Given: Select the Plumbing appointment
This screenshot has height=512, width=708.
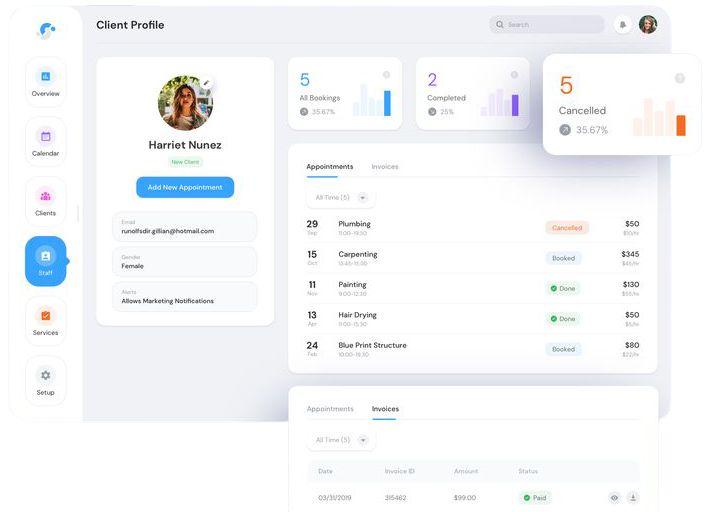Looking at the screenshot, I should click(x=473, y=228).
